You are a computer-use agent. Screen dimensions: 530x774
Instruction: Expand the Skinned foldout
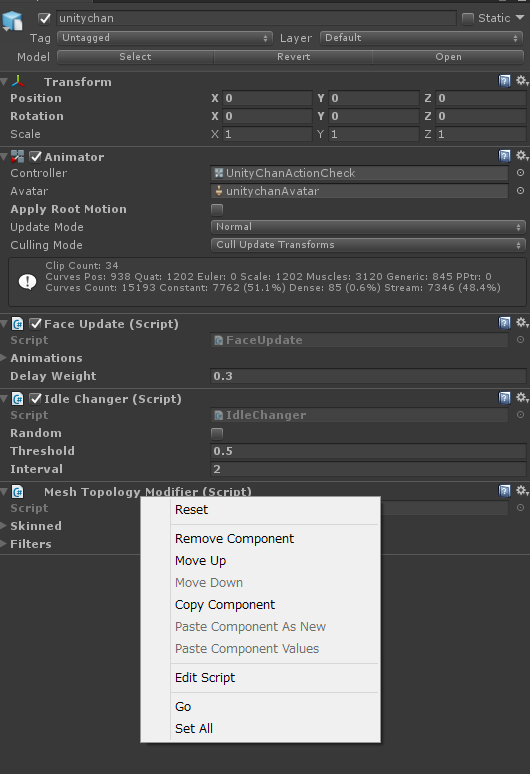4,526
